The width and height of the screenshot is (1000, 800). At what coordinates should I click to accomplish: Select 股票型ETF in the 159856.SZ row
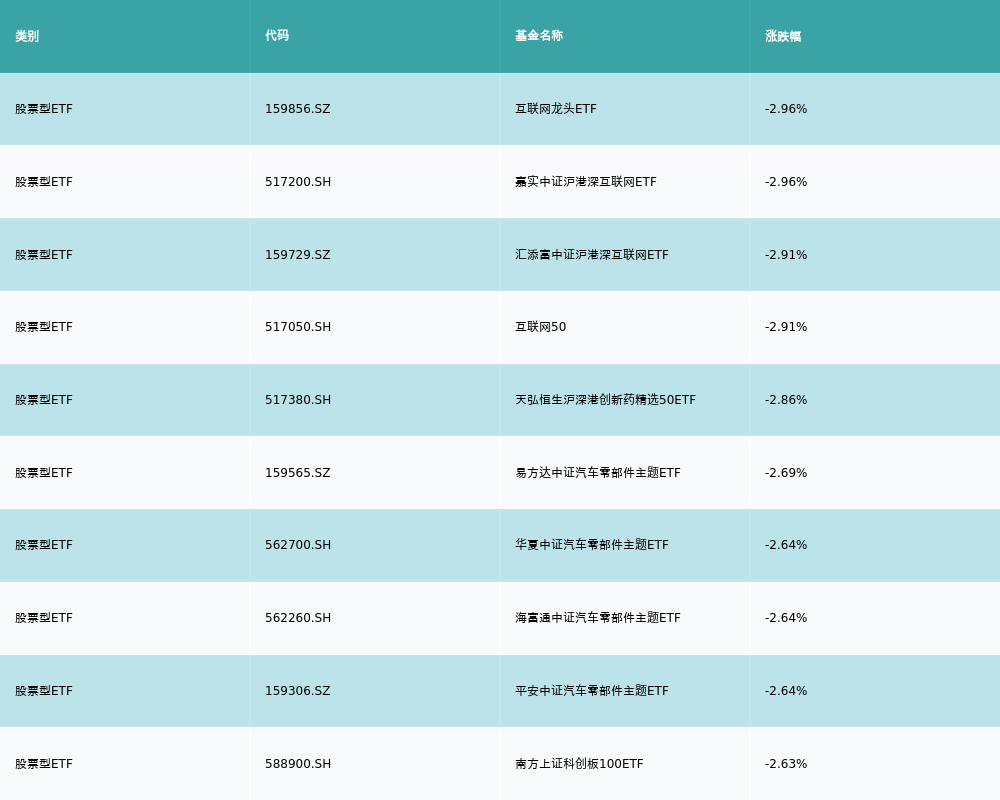pyautogui.click(x=44, y=109)
